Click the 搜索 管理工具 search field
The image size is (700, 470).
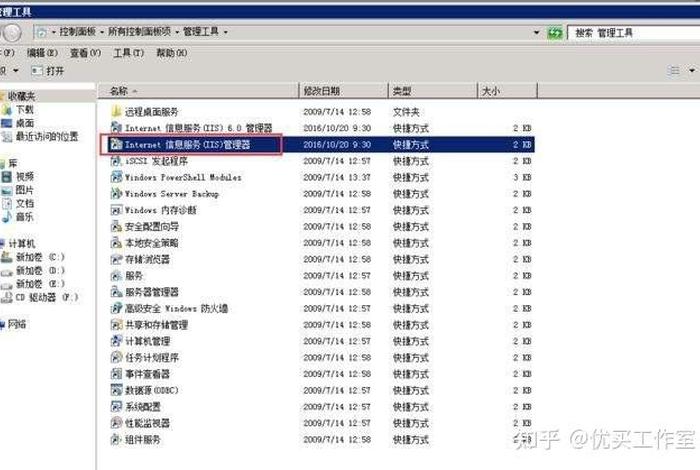(x=634, y=33)
